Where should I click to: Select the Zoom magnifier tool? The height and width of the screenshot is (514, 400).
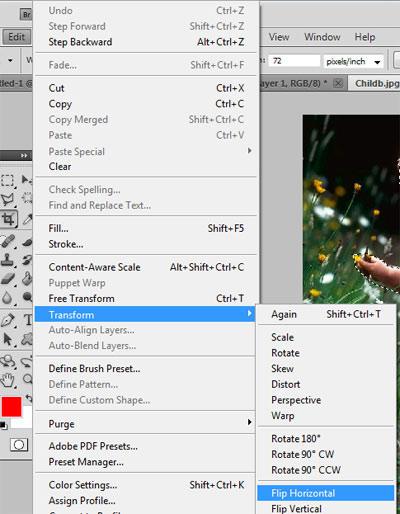[x=27, y=379]
